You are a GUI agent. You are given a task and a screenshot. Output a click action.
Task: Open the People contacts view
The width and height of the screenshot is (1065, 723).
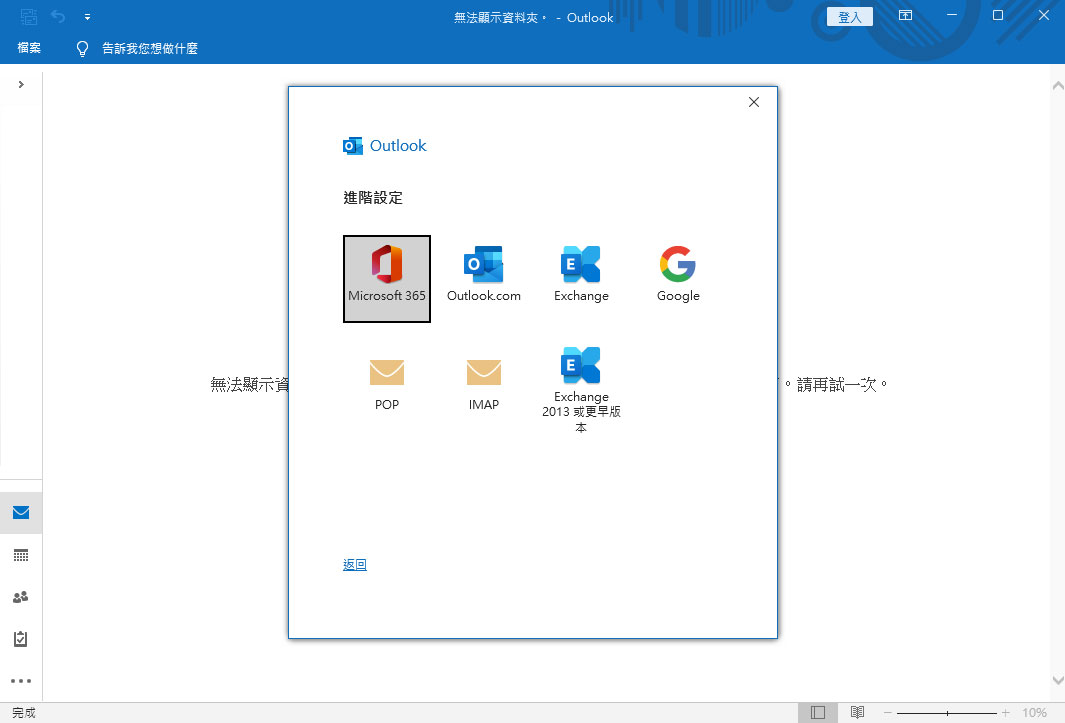click(x=21, y=597)
